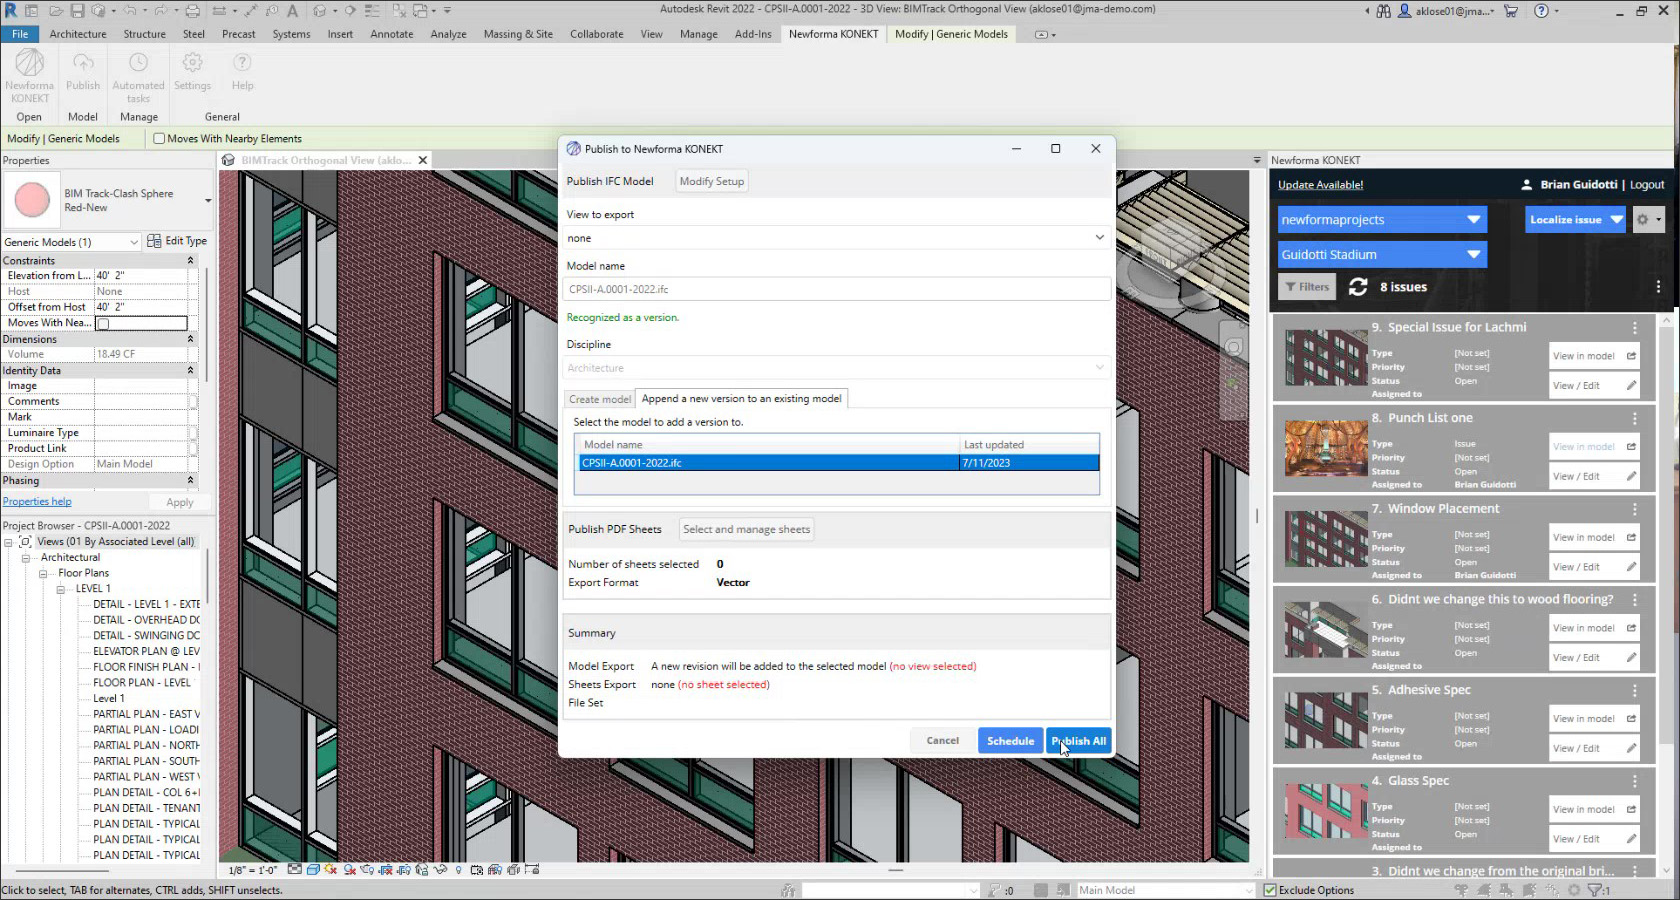Click Edit Type in Properties panel

[x=177, y=241]
